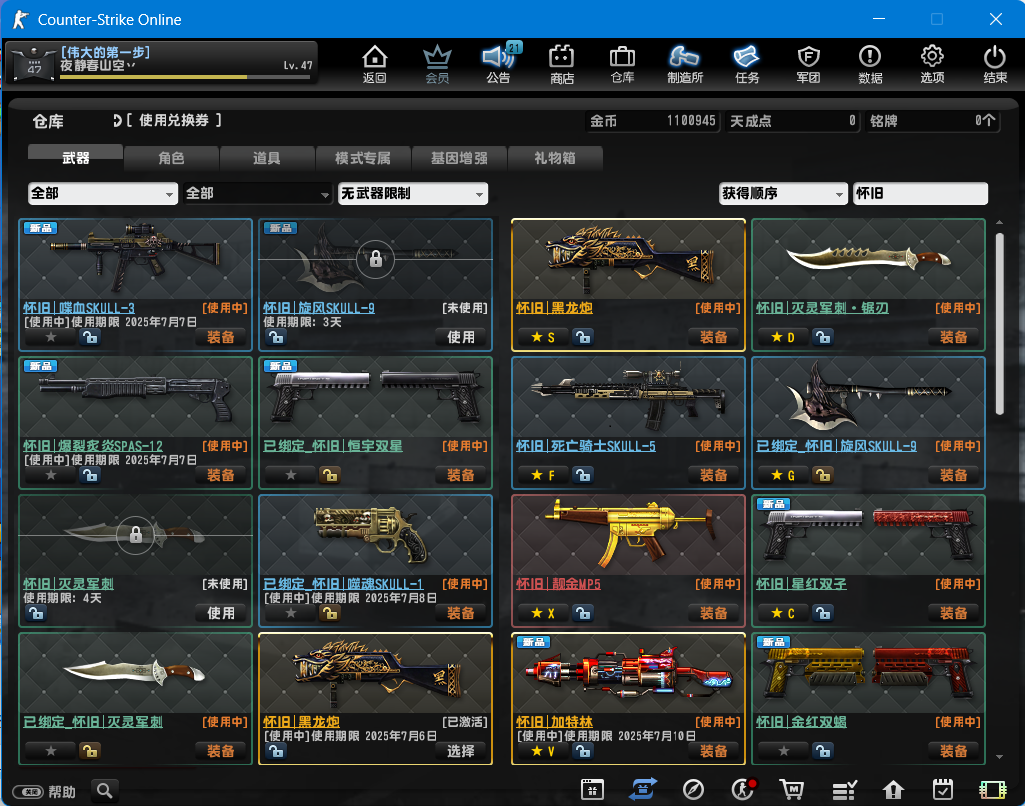
Task: Click the 结束 power icon
Action: tap(995, 64)
